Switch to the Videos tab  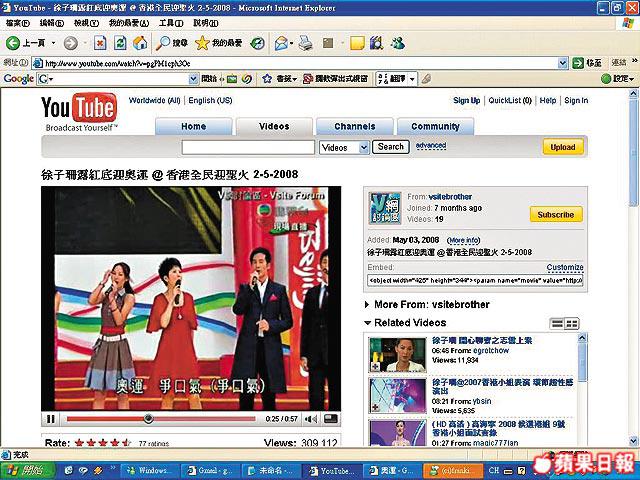(274, 127)
